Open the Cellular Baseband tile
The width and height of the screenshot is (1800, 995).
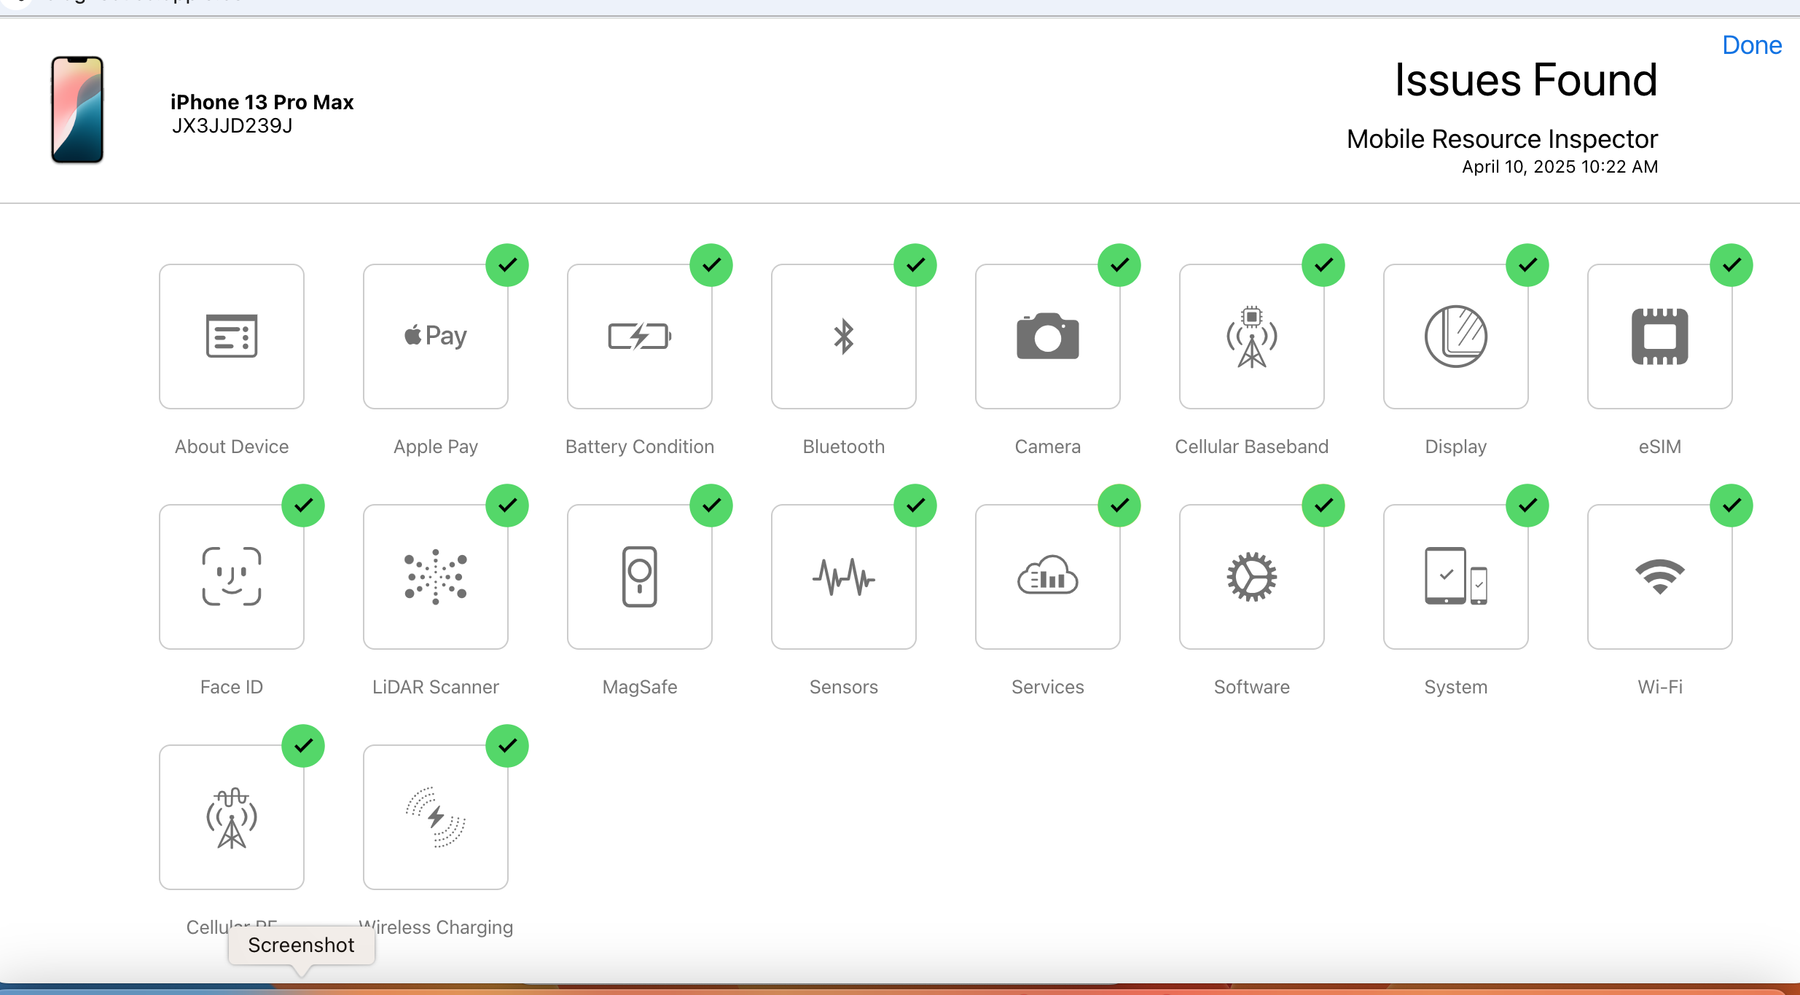pyautogui.click(x=1251, y=336)
